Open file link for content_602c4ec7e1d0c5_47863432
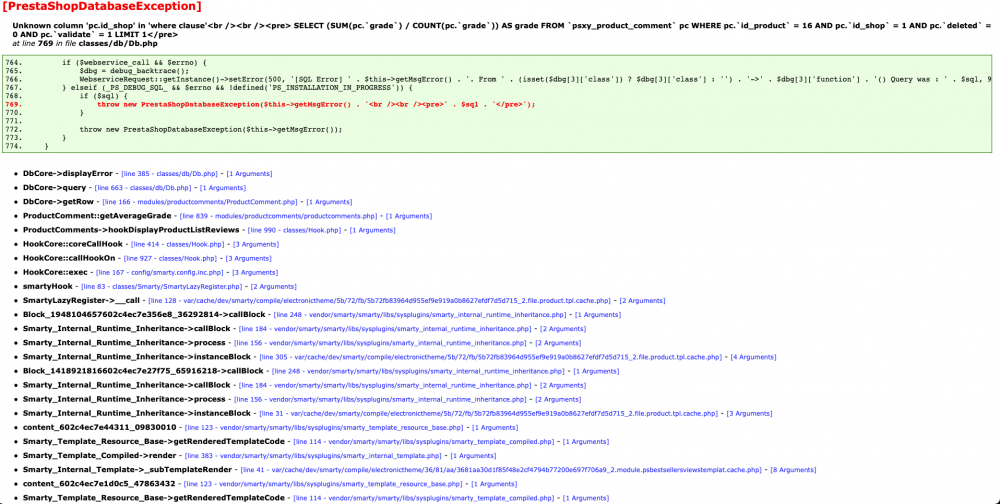The height and width of the screenshot is (504, 1000). (321, 483)
